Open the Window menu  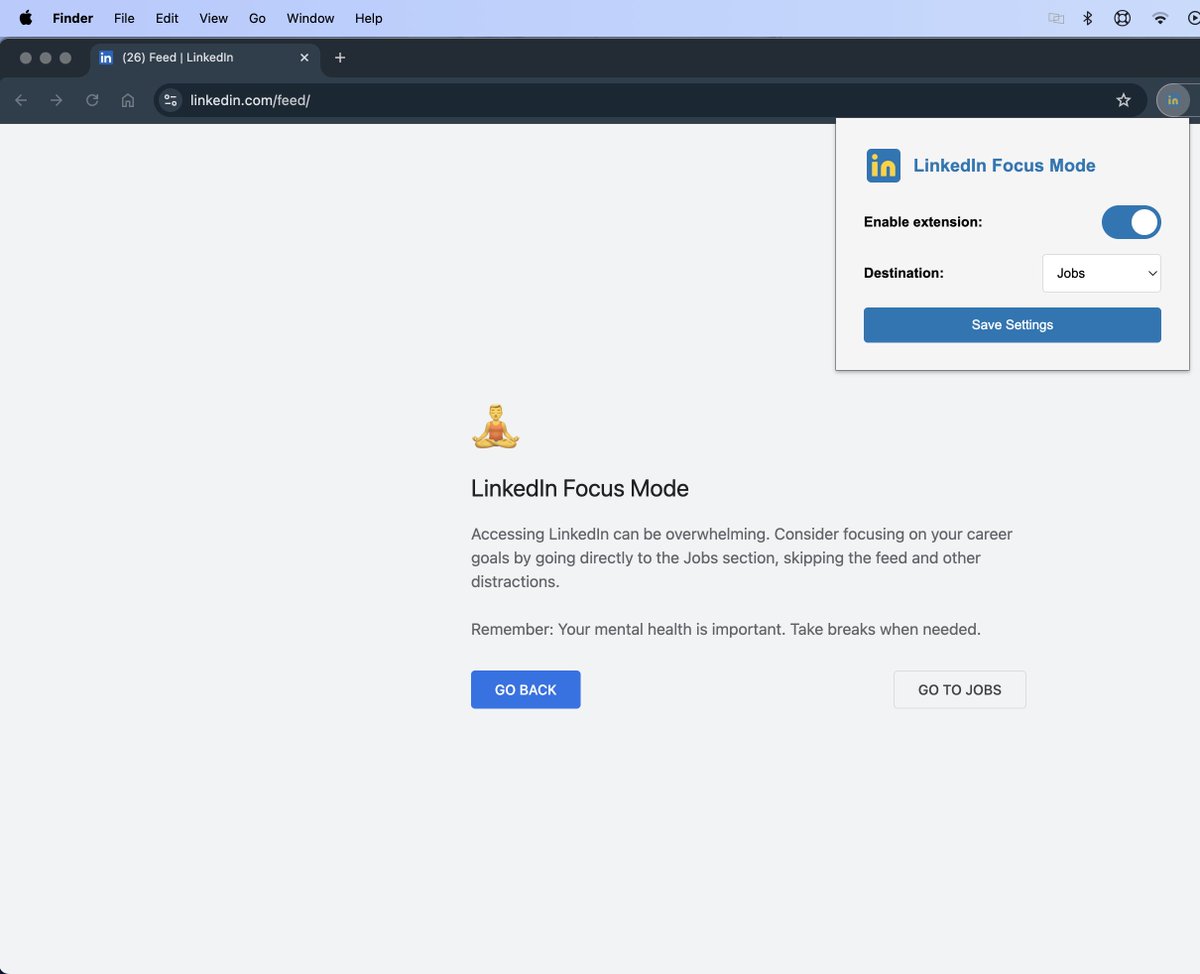pos(311,18)
